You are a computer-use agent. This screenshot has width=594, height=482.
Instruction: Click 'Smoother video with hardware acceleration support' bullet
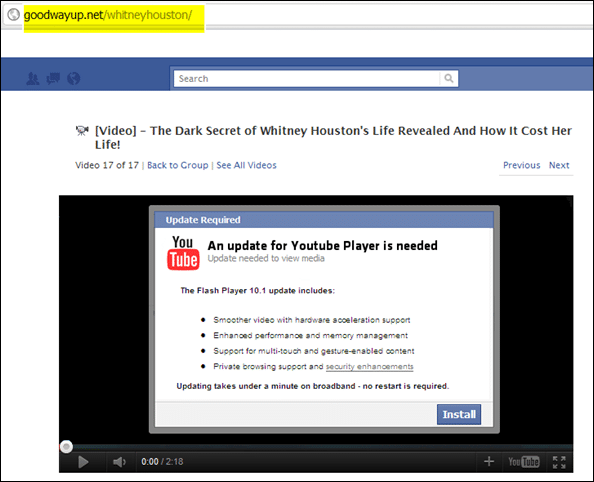312,320
